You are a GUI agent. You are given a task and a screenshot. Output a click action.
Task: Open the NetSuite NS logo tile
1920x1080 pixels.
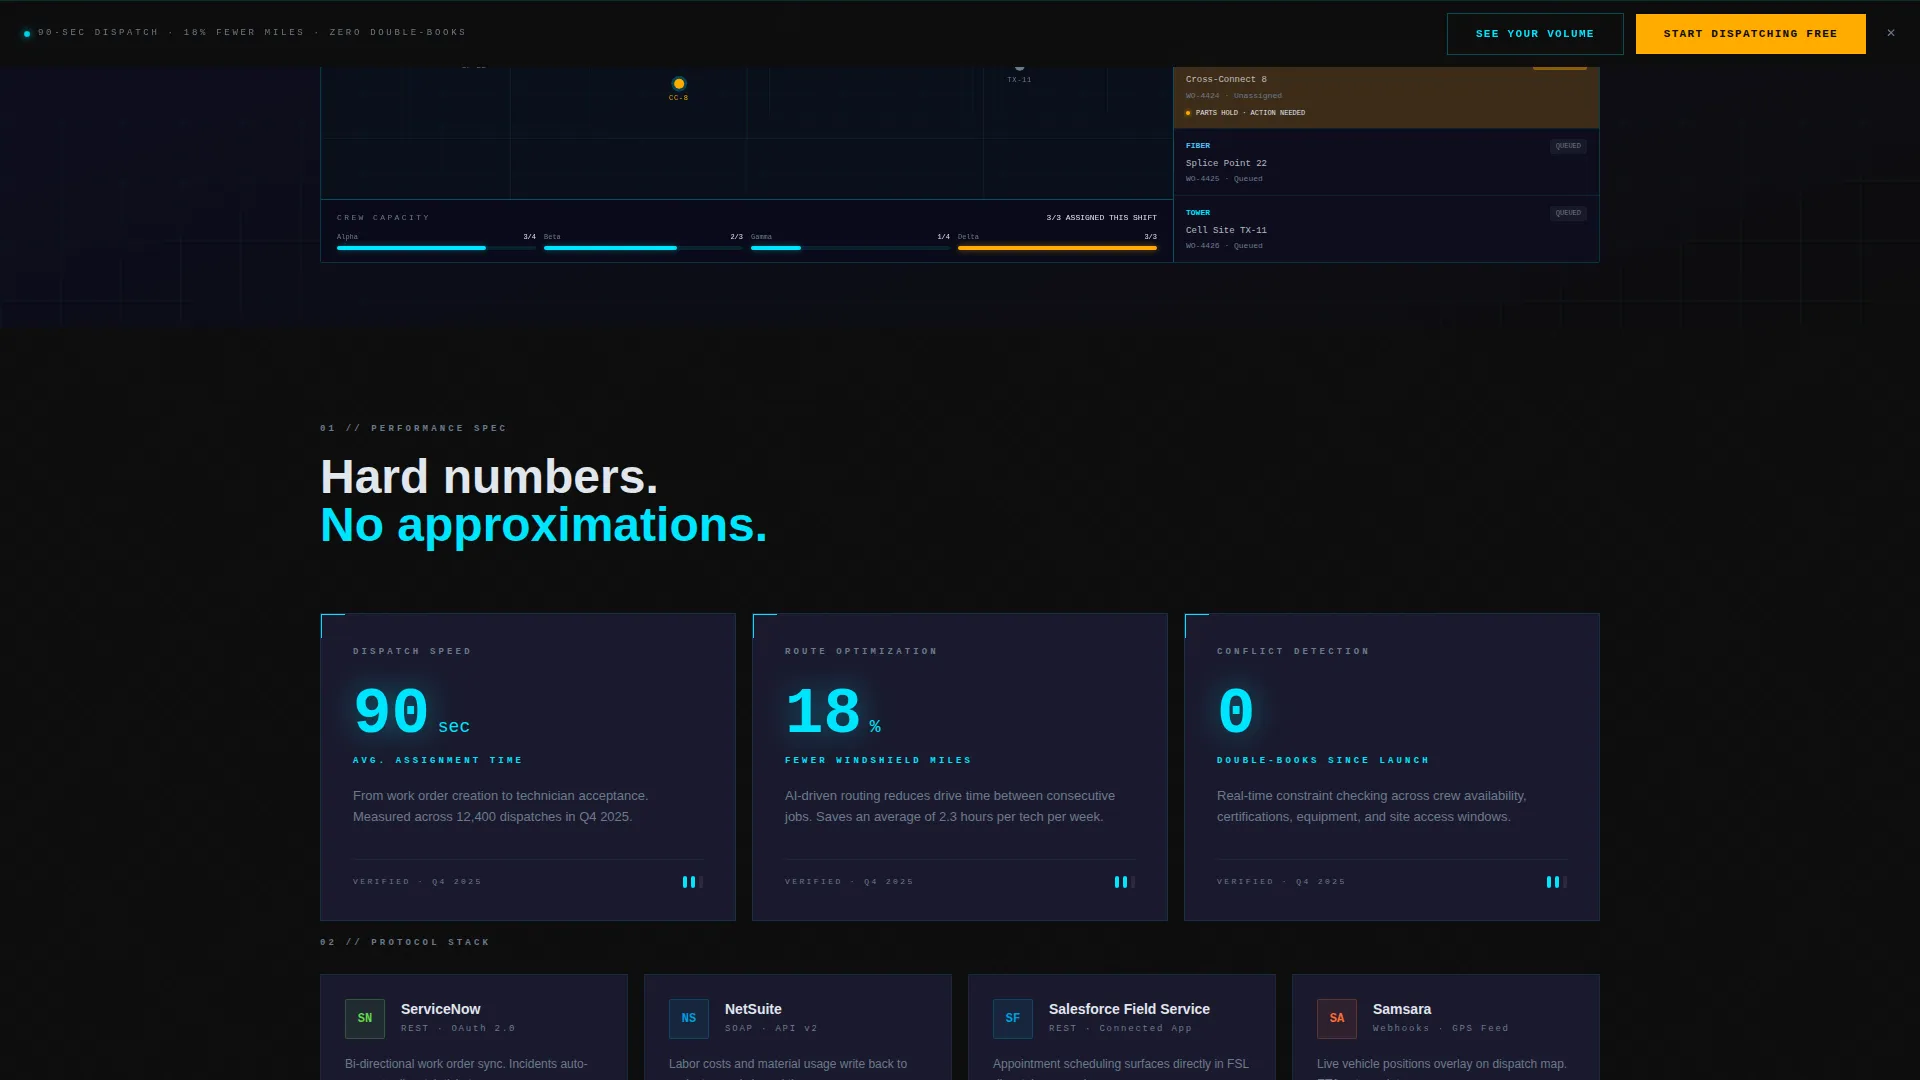689,1018
